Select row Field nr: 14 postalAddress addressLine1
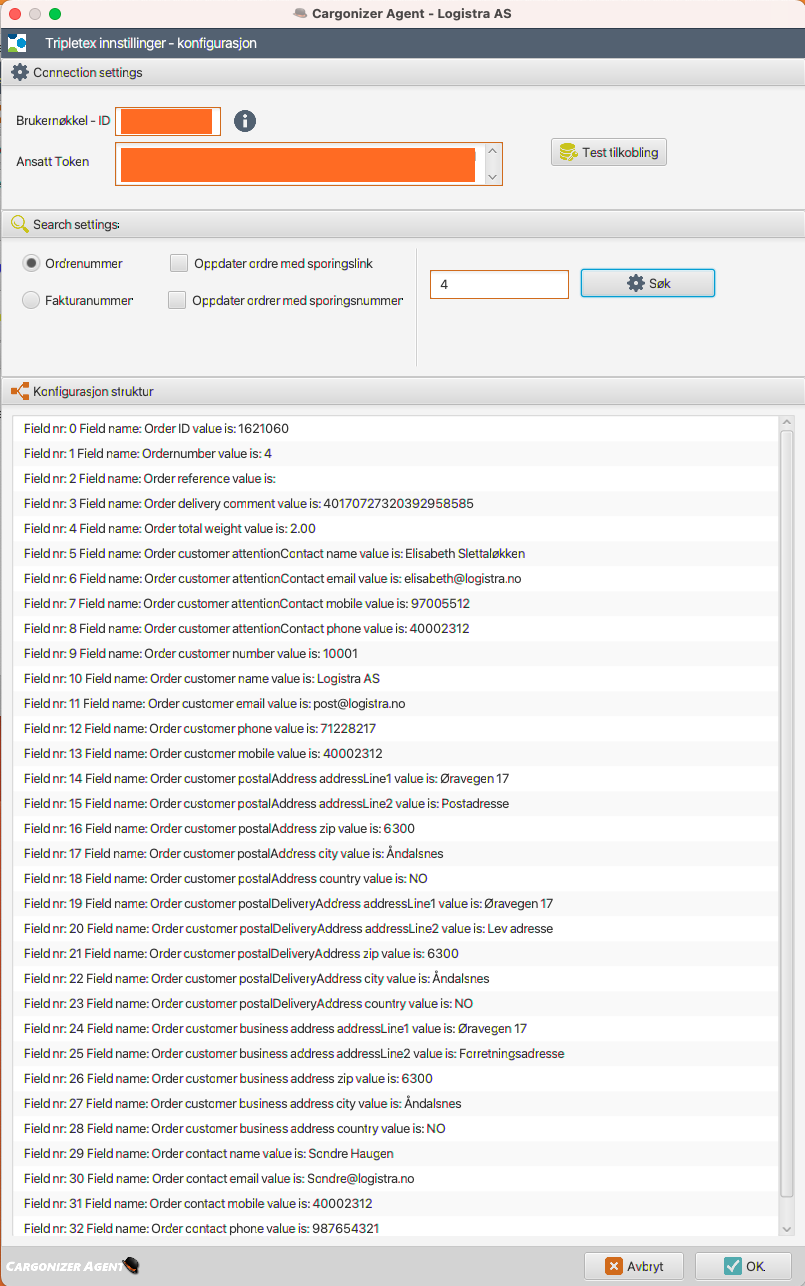Image resolution: width=805 pixels, height=1286 pixels. [396, 778]
